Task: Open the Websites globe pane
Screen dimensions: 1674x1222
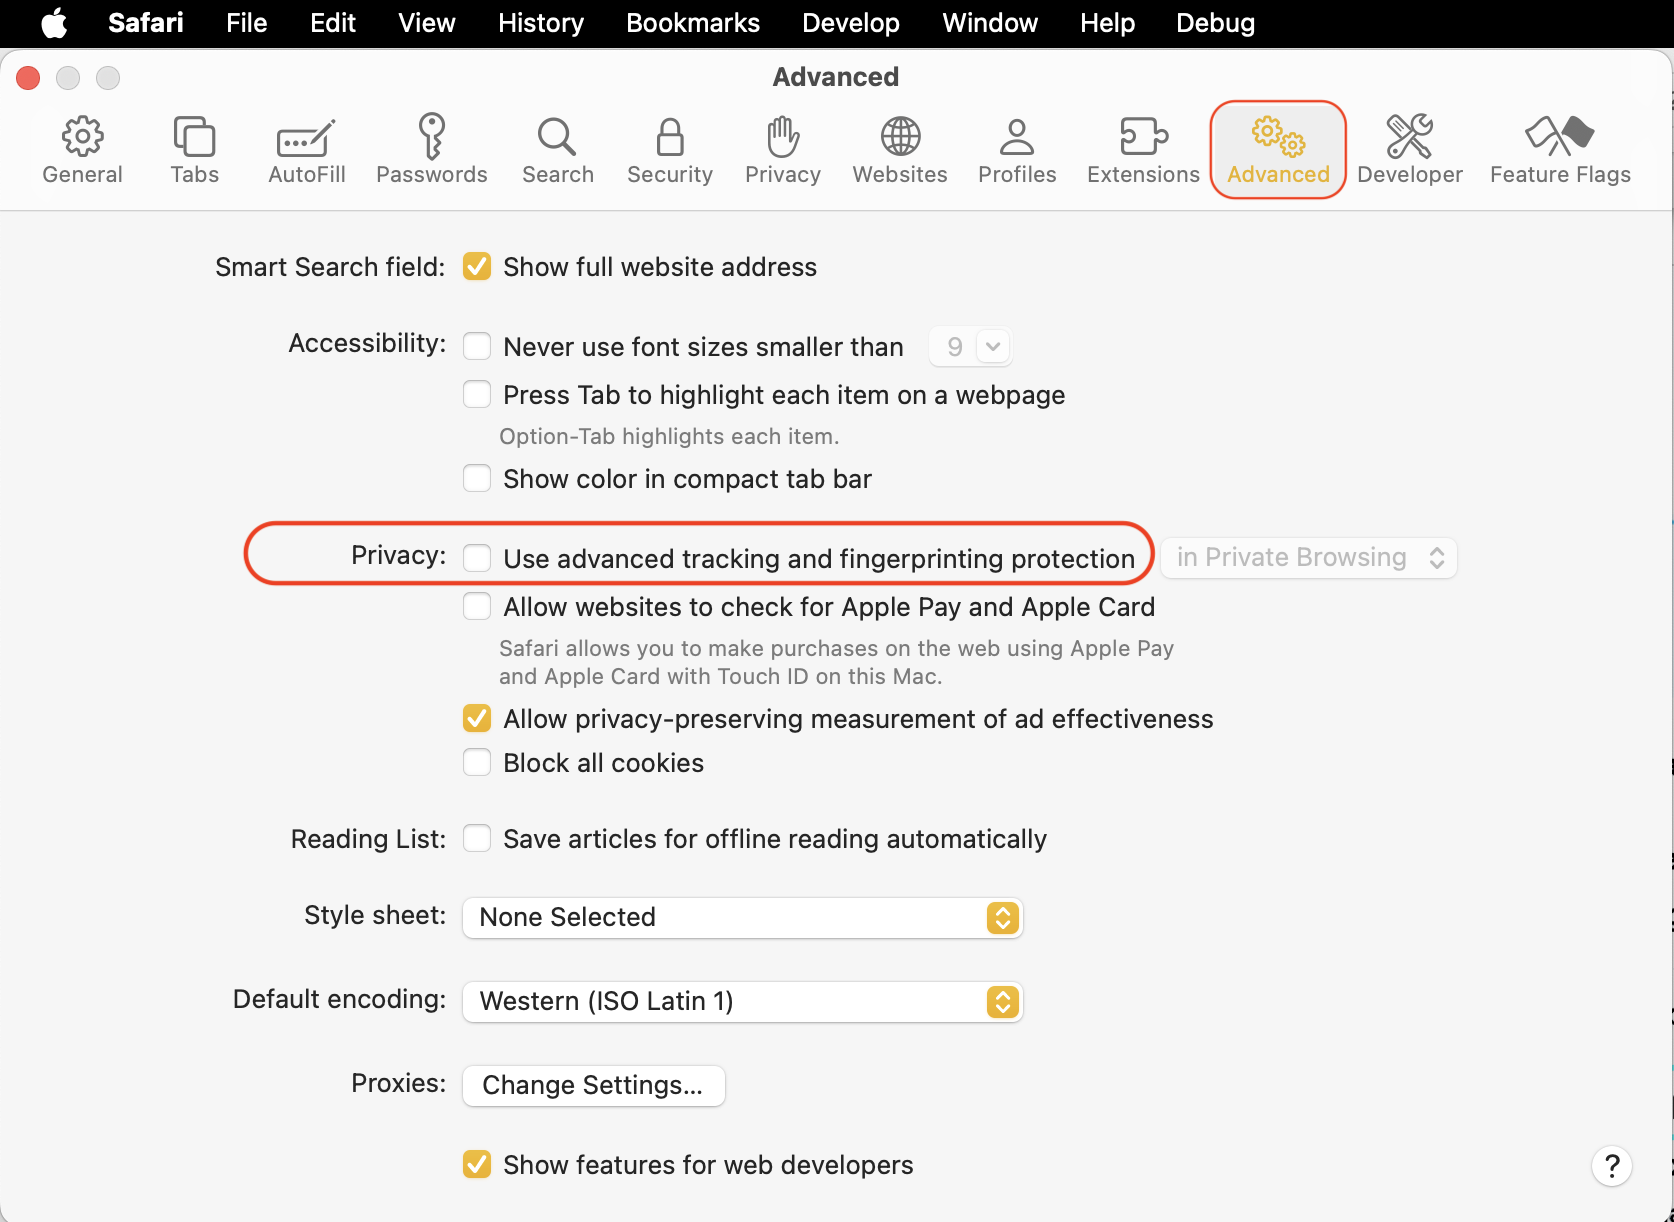Action: pyautogui.click(x=900, y=151)
